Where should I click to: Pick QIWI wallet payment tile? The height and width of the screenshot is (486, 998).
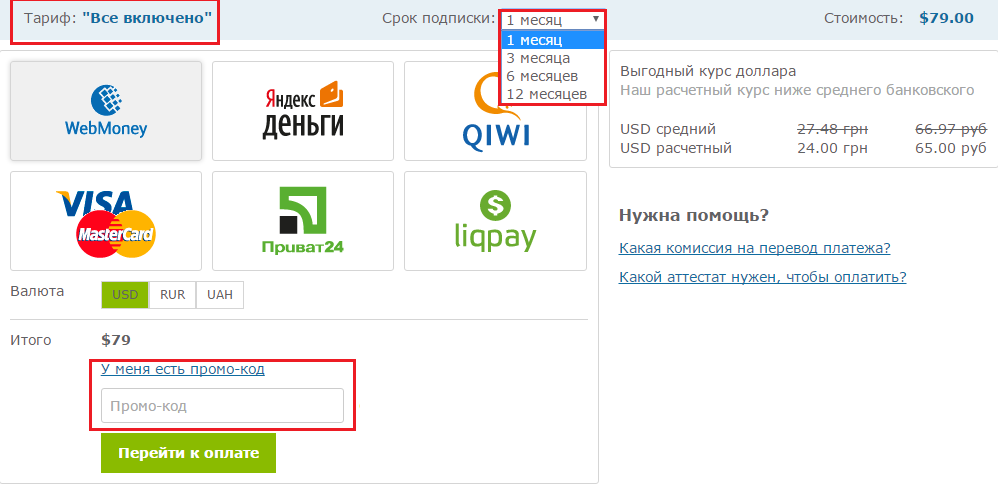[495, 111]
